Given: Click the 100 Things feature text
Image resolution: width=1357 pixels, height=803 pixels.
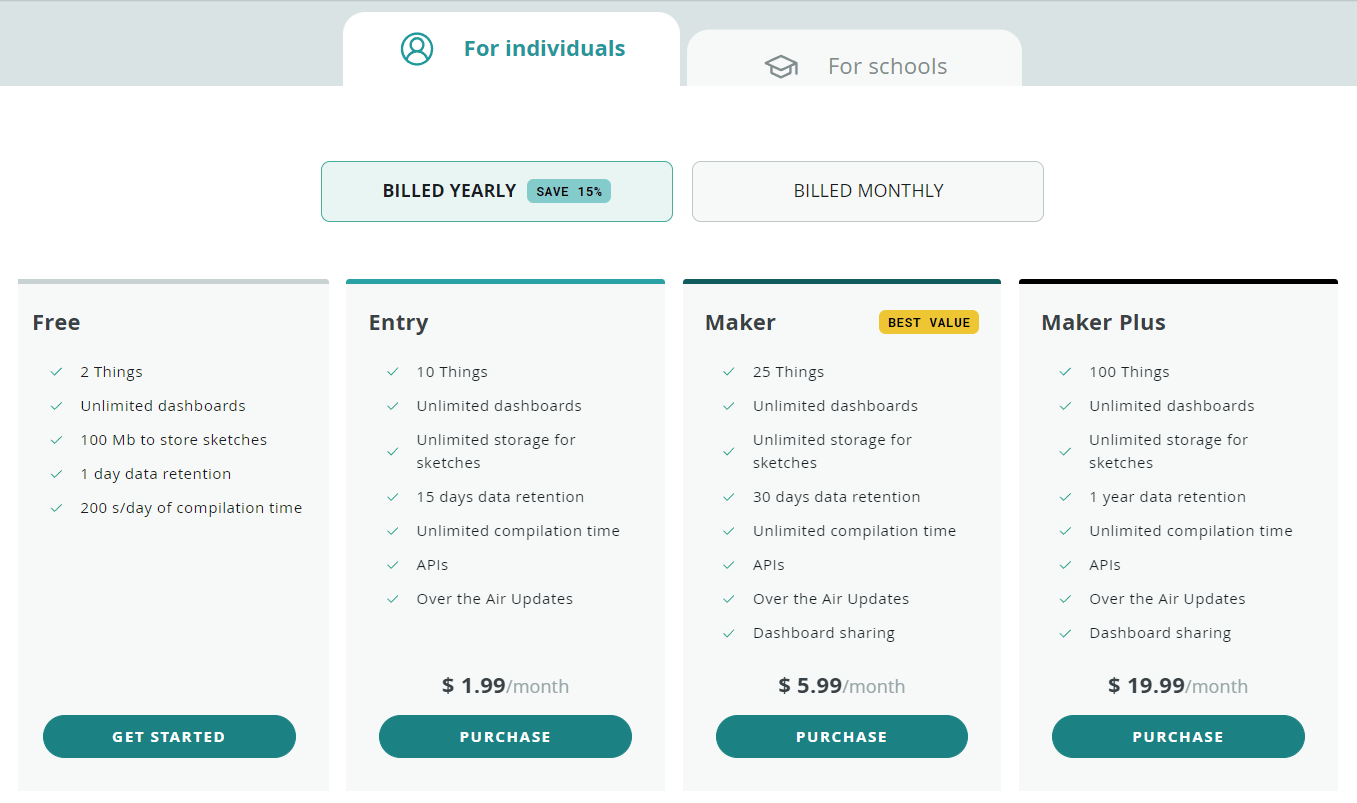Looking at the screenshot, I should click(1129, 372).
